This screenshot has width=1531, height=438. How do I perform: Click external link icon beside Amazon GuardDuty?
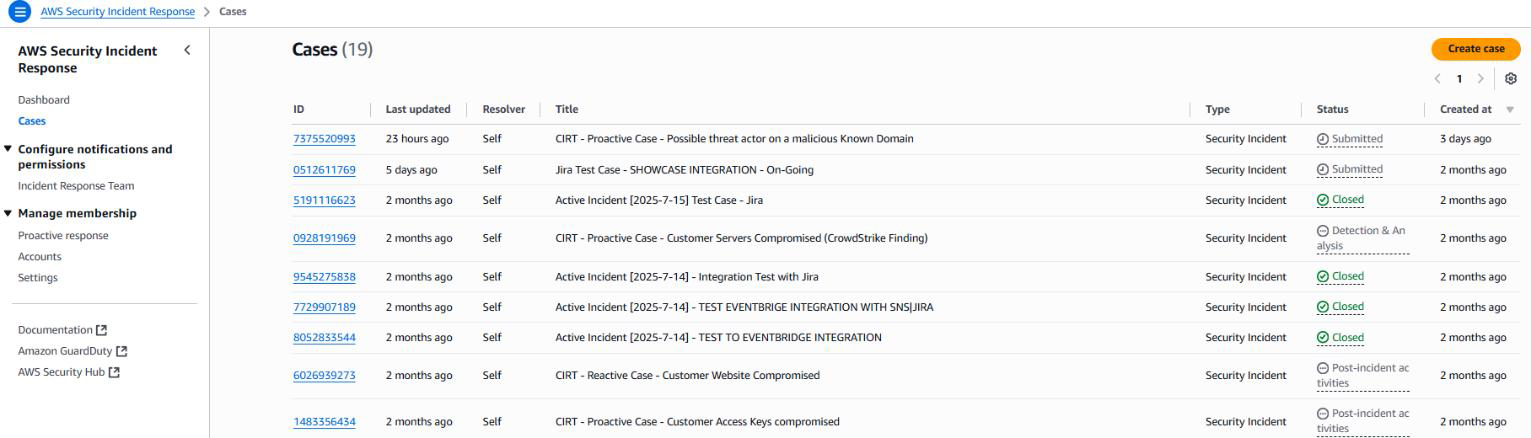122,351
